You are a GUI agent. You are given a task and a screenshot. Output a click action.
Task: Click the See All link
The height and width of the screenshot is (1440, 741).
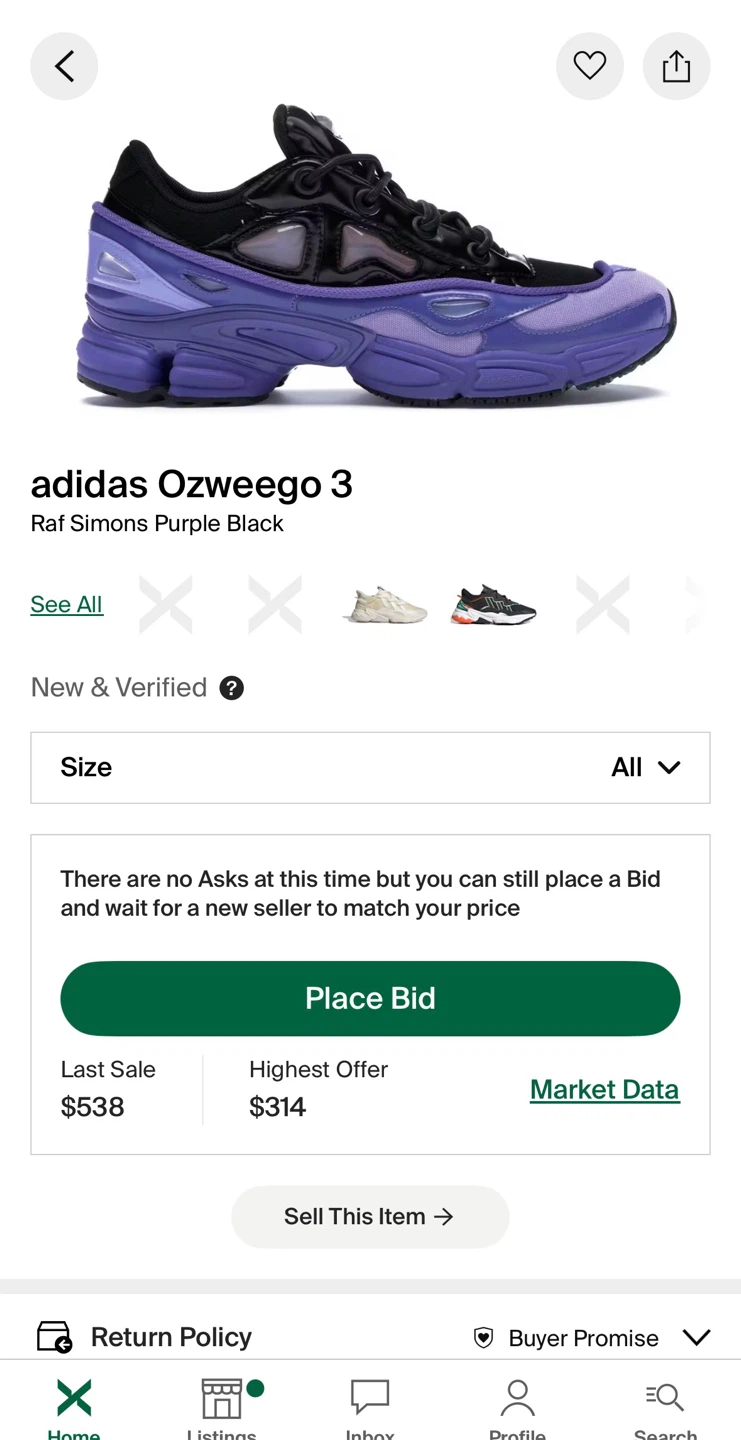pyautogui.click(x=67, y=604)
